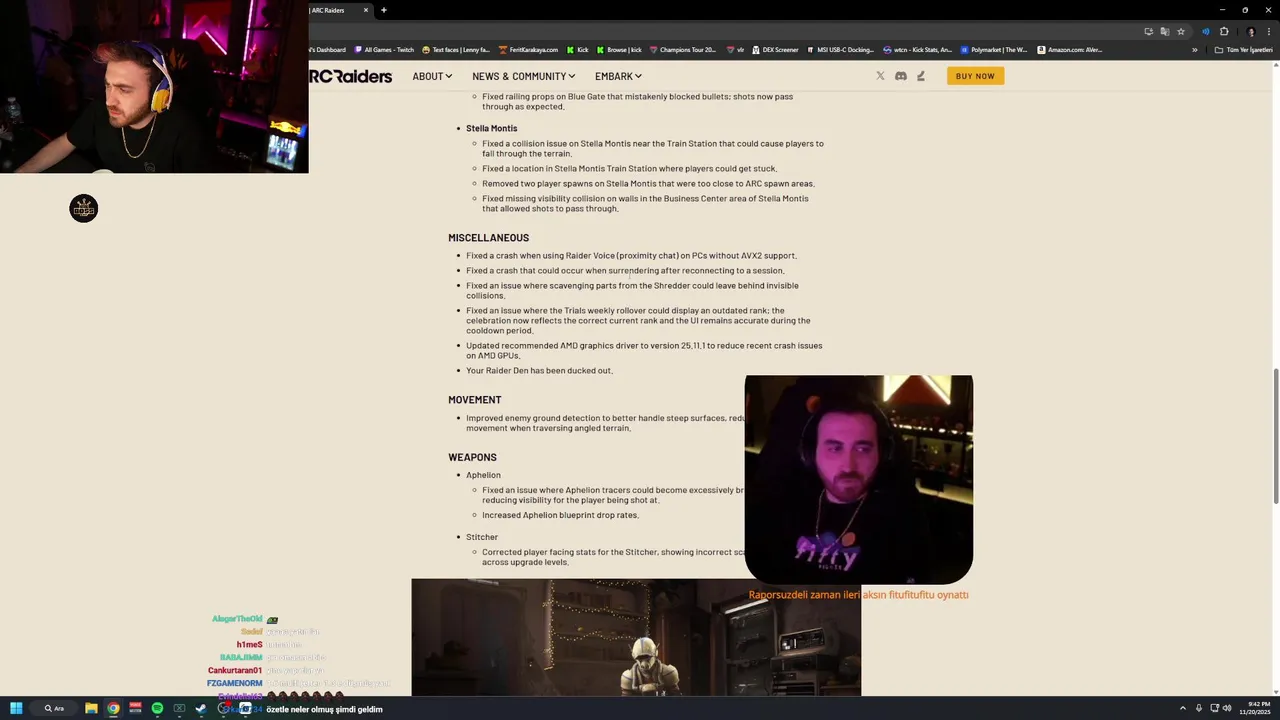Screen dimensions: 1280x720
Task: Expand the EMBARK dropdown menu
Action: (x=618, y=76)
